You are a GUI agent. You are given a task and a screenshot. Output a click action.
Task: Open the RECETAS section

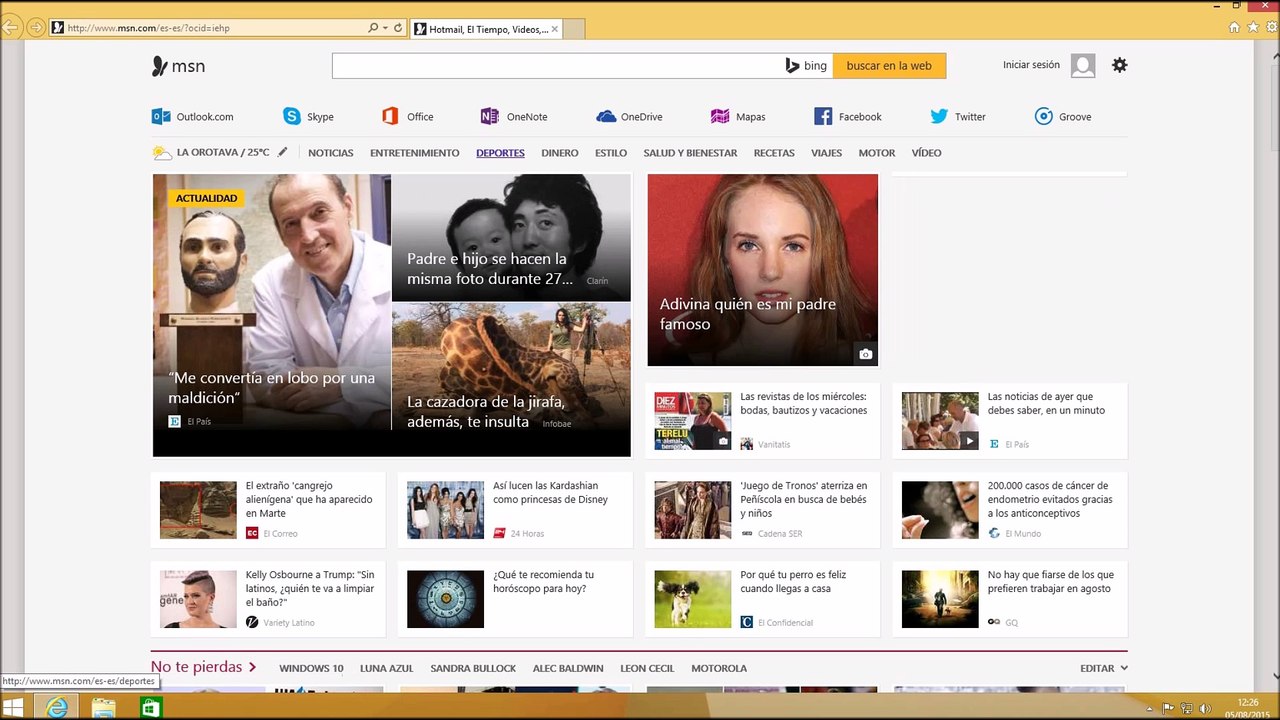click(774, 153)
